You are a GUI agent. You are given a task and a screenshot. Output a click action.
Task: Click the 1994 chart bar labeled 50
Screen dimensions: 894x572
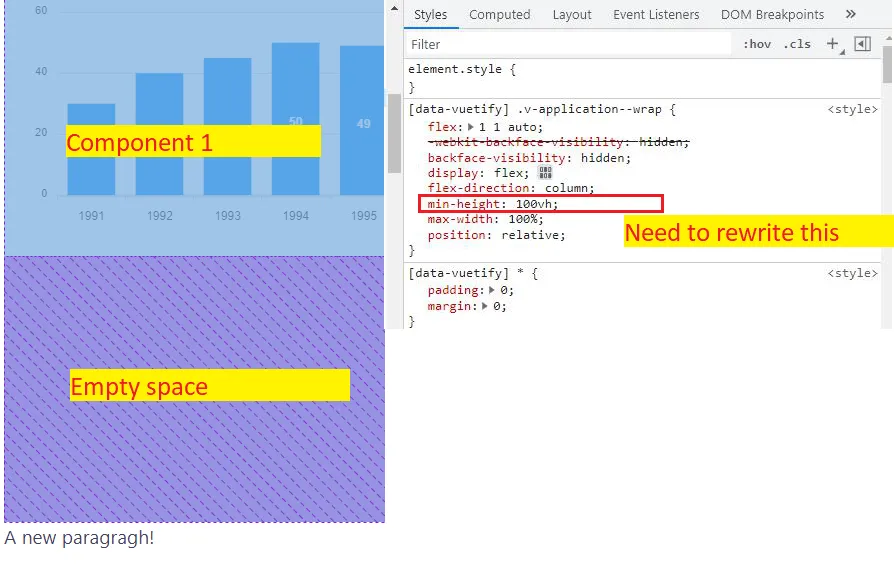295,119
